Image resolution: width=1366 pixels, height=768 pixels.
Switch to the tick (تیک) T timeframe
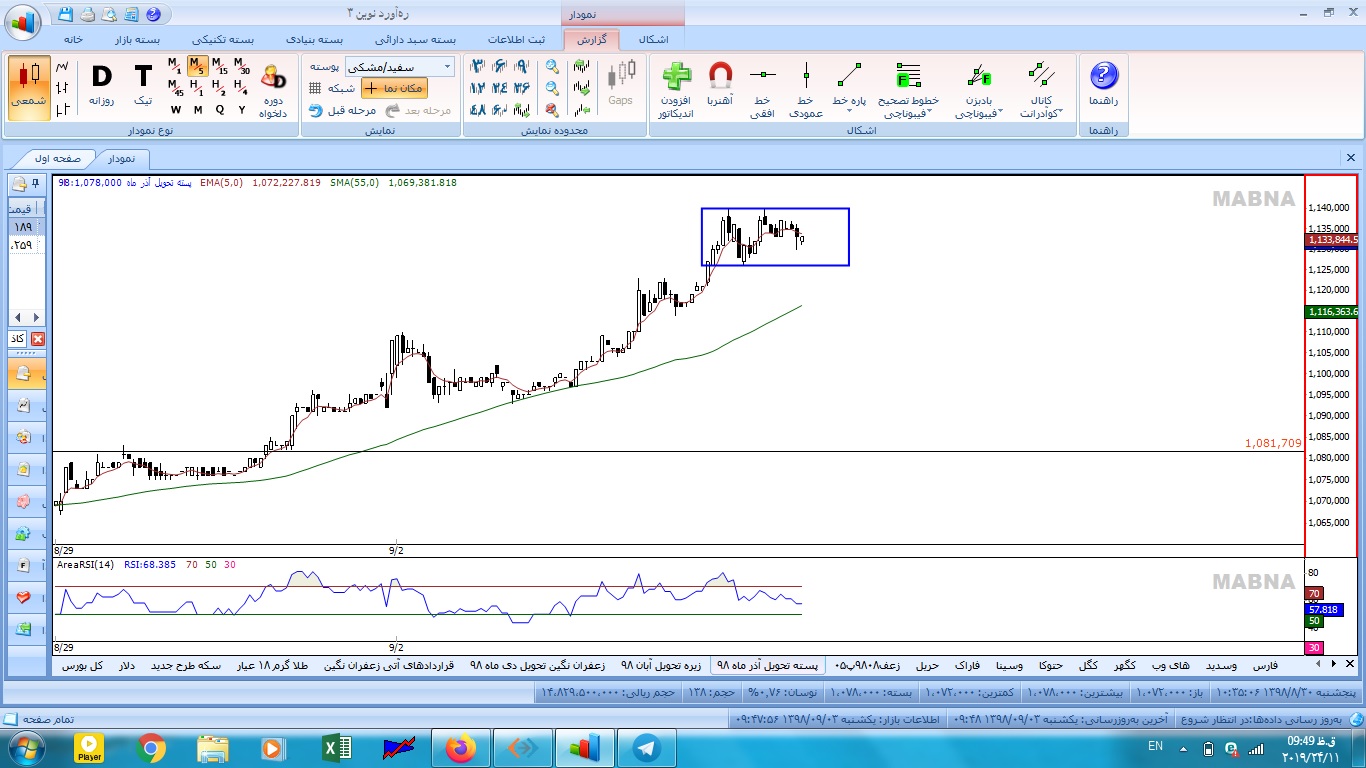(143, 86)
